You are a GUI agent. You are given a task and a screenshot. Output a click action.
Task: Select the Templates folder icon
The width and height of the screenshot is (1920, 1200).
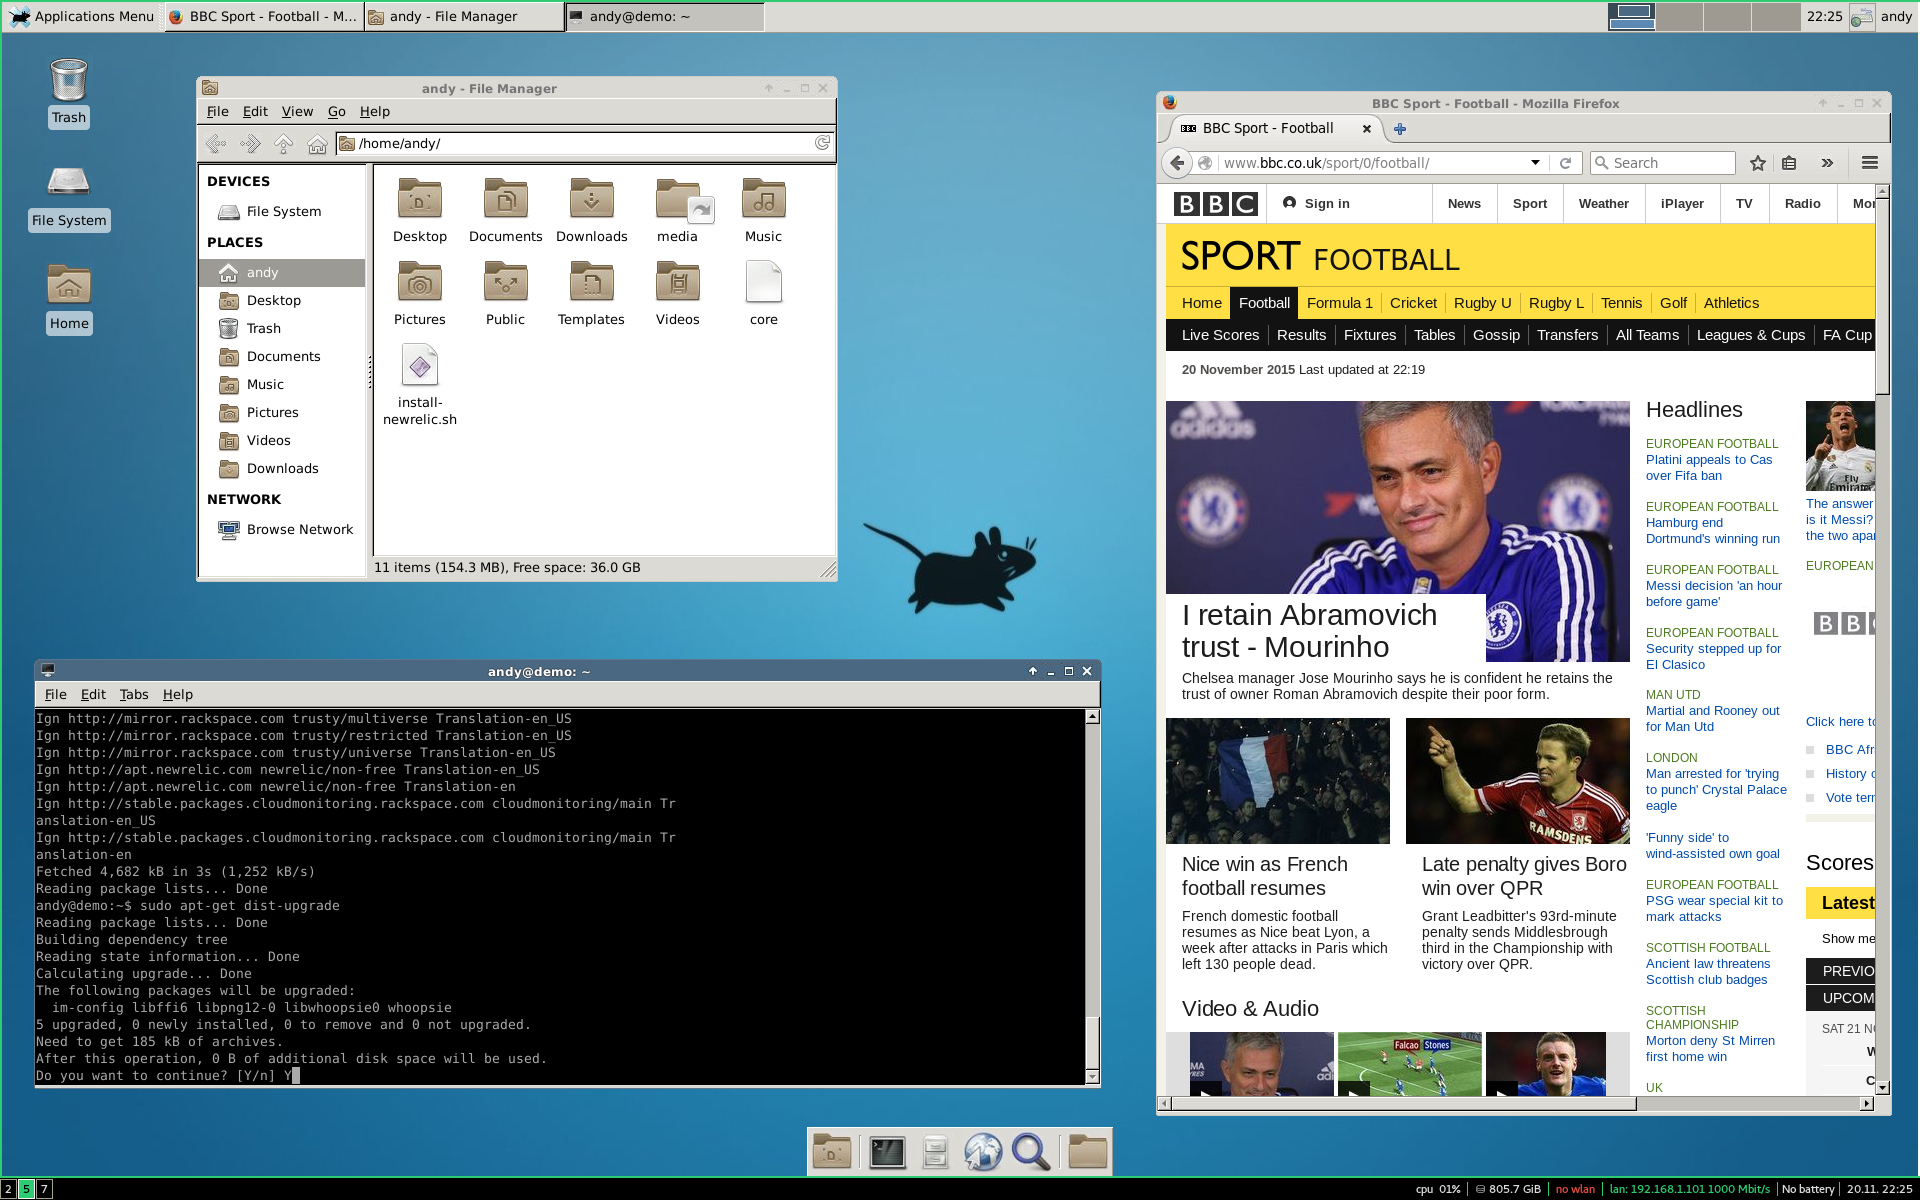coord(592,282)
